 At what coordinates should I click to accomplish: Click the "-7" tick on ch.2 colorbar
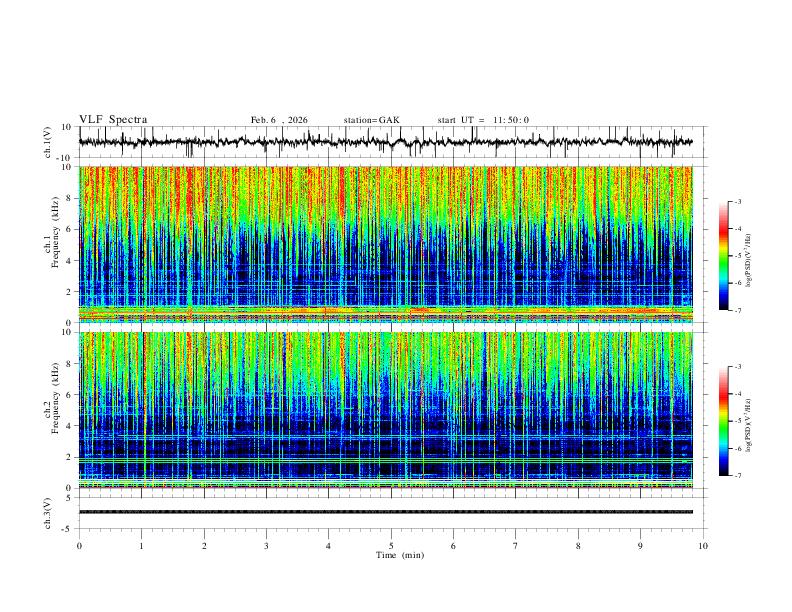(x=737, y=476)
